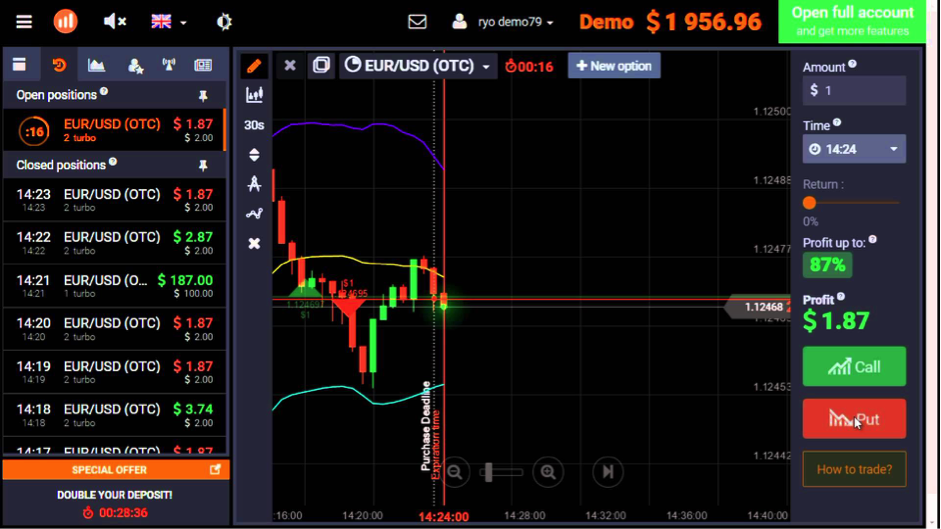Image resolution: width=941 pixels, height=529 pixels.
Task: Open the 14:21 position worth $187.00
Action: click(x=114, y=286)
